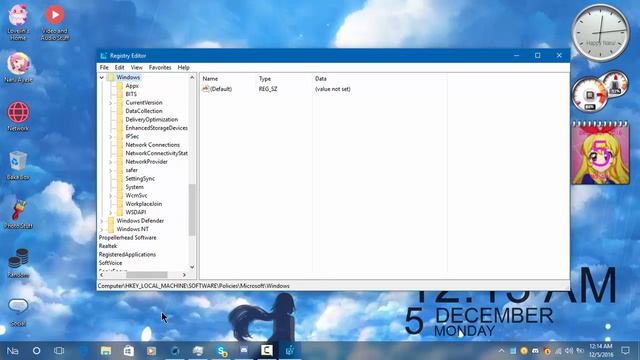Click the Discord icon in system tray

click(535, 351)
